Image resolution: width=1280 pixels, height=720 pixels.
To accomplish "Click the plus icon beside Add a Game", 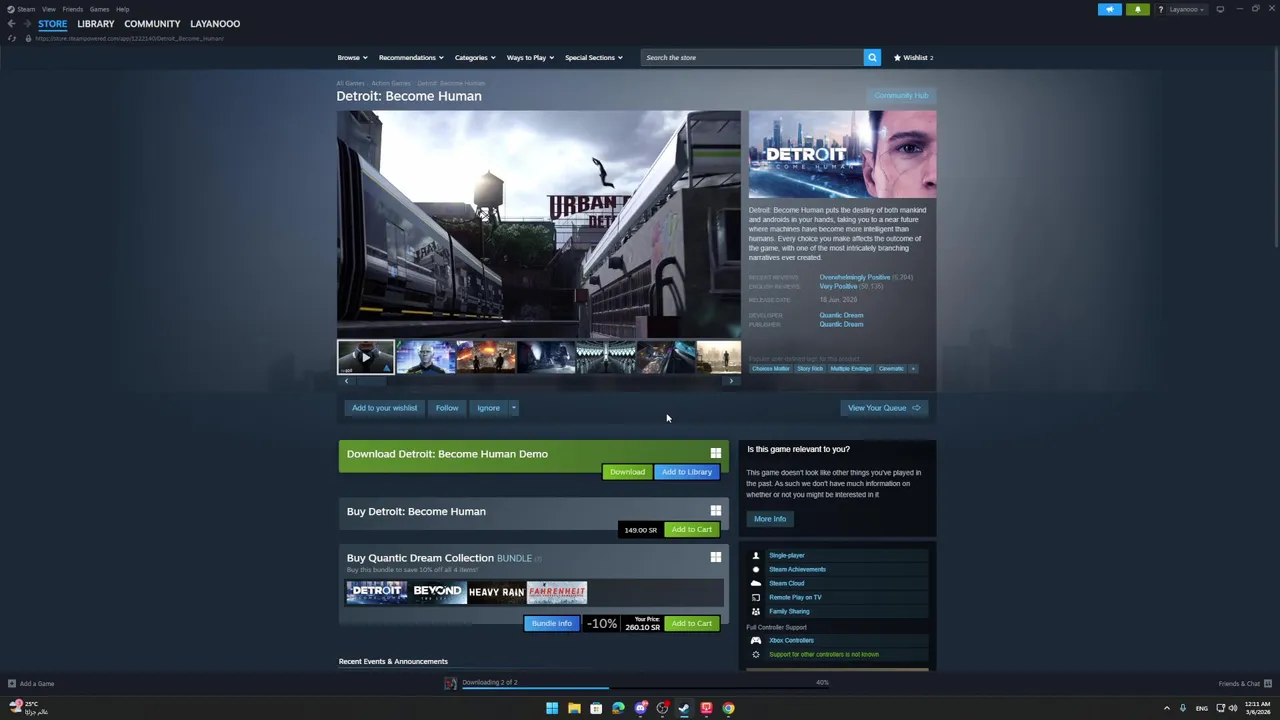I will [12, 684].
